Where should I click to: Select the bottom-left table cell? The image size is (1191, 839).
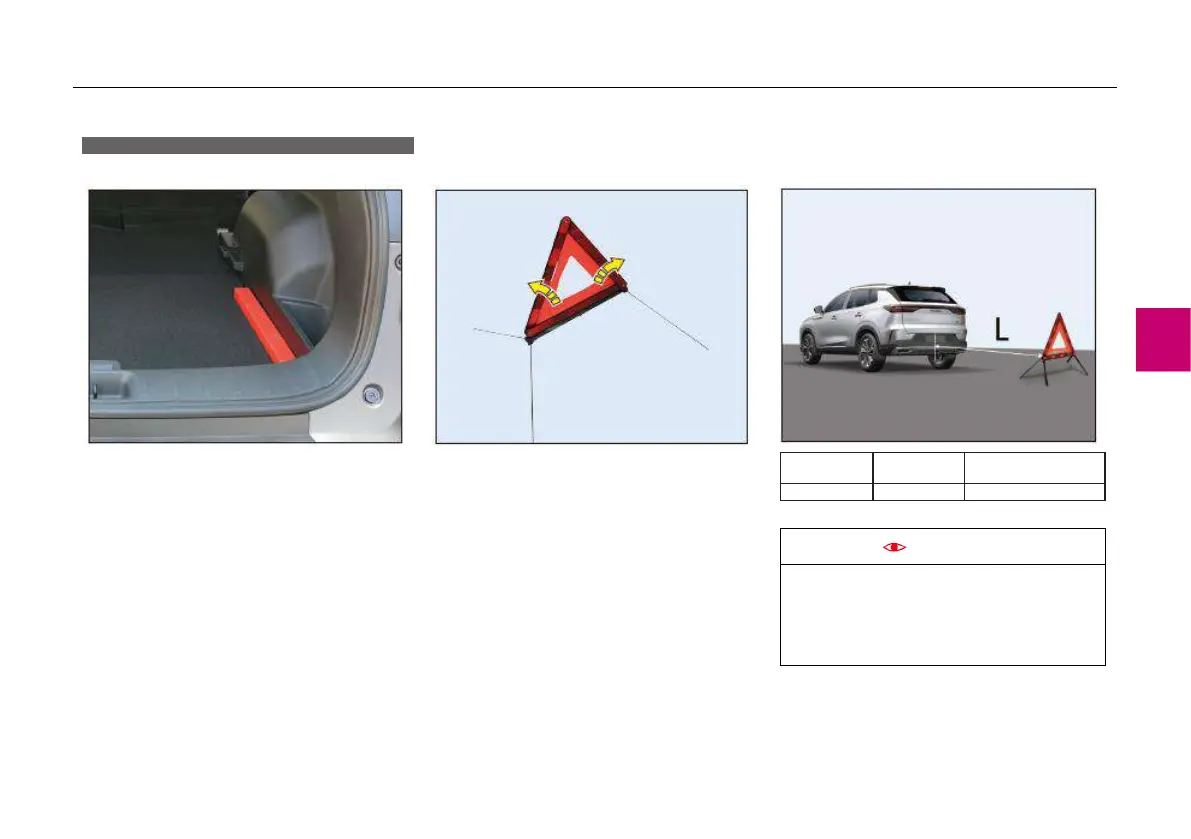click(x=826, y=492)
